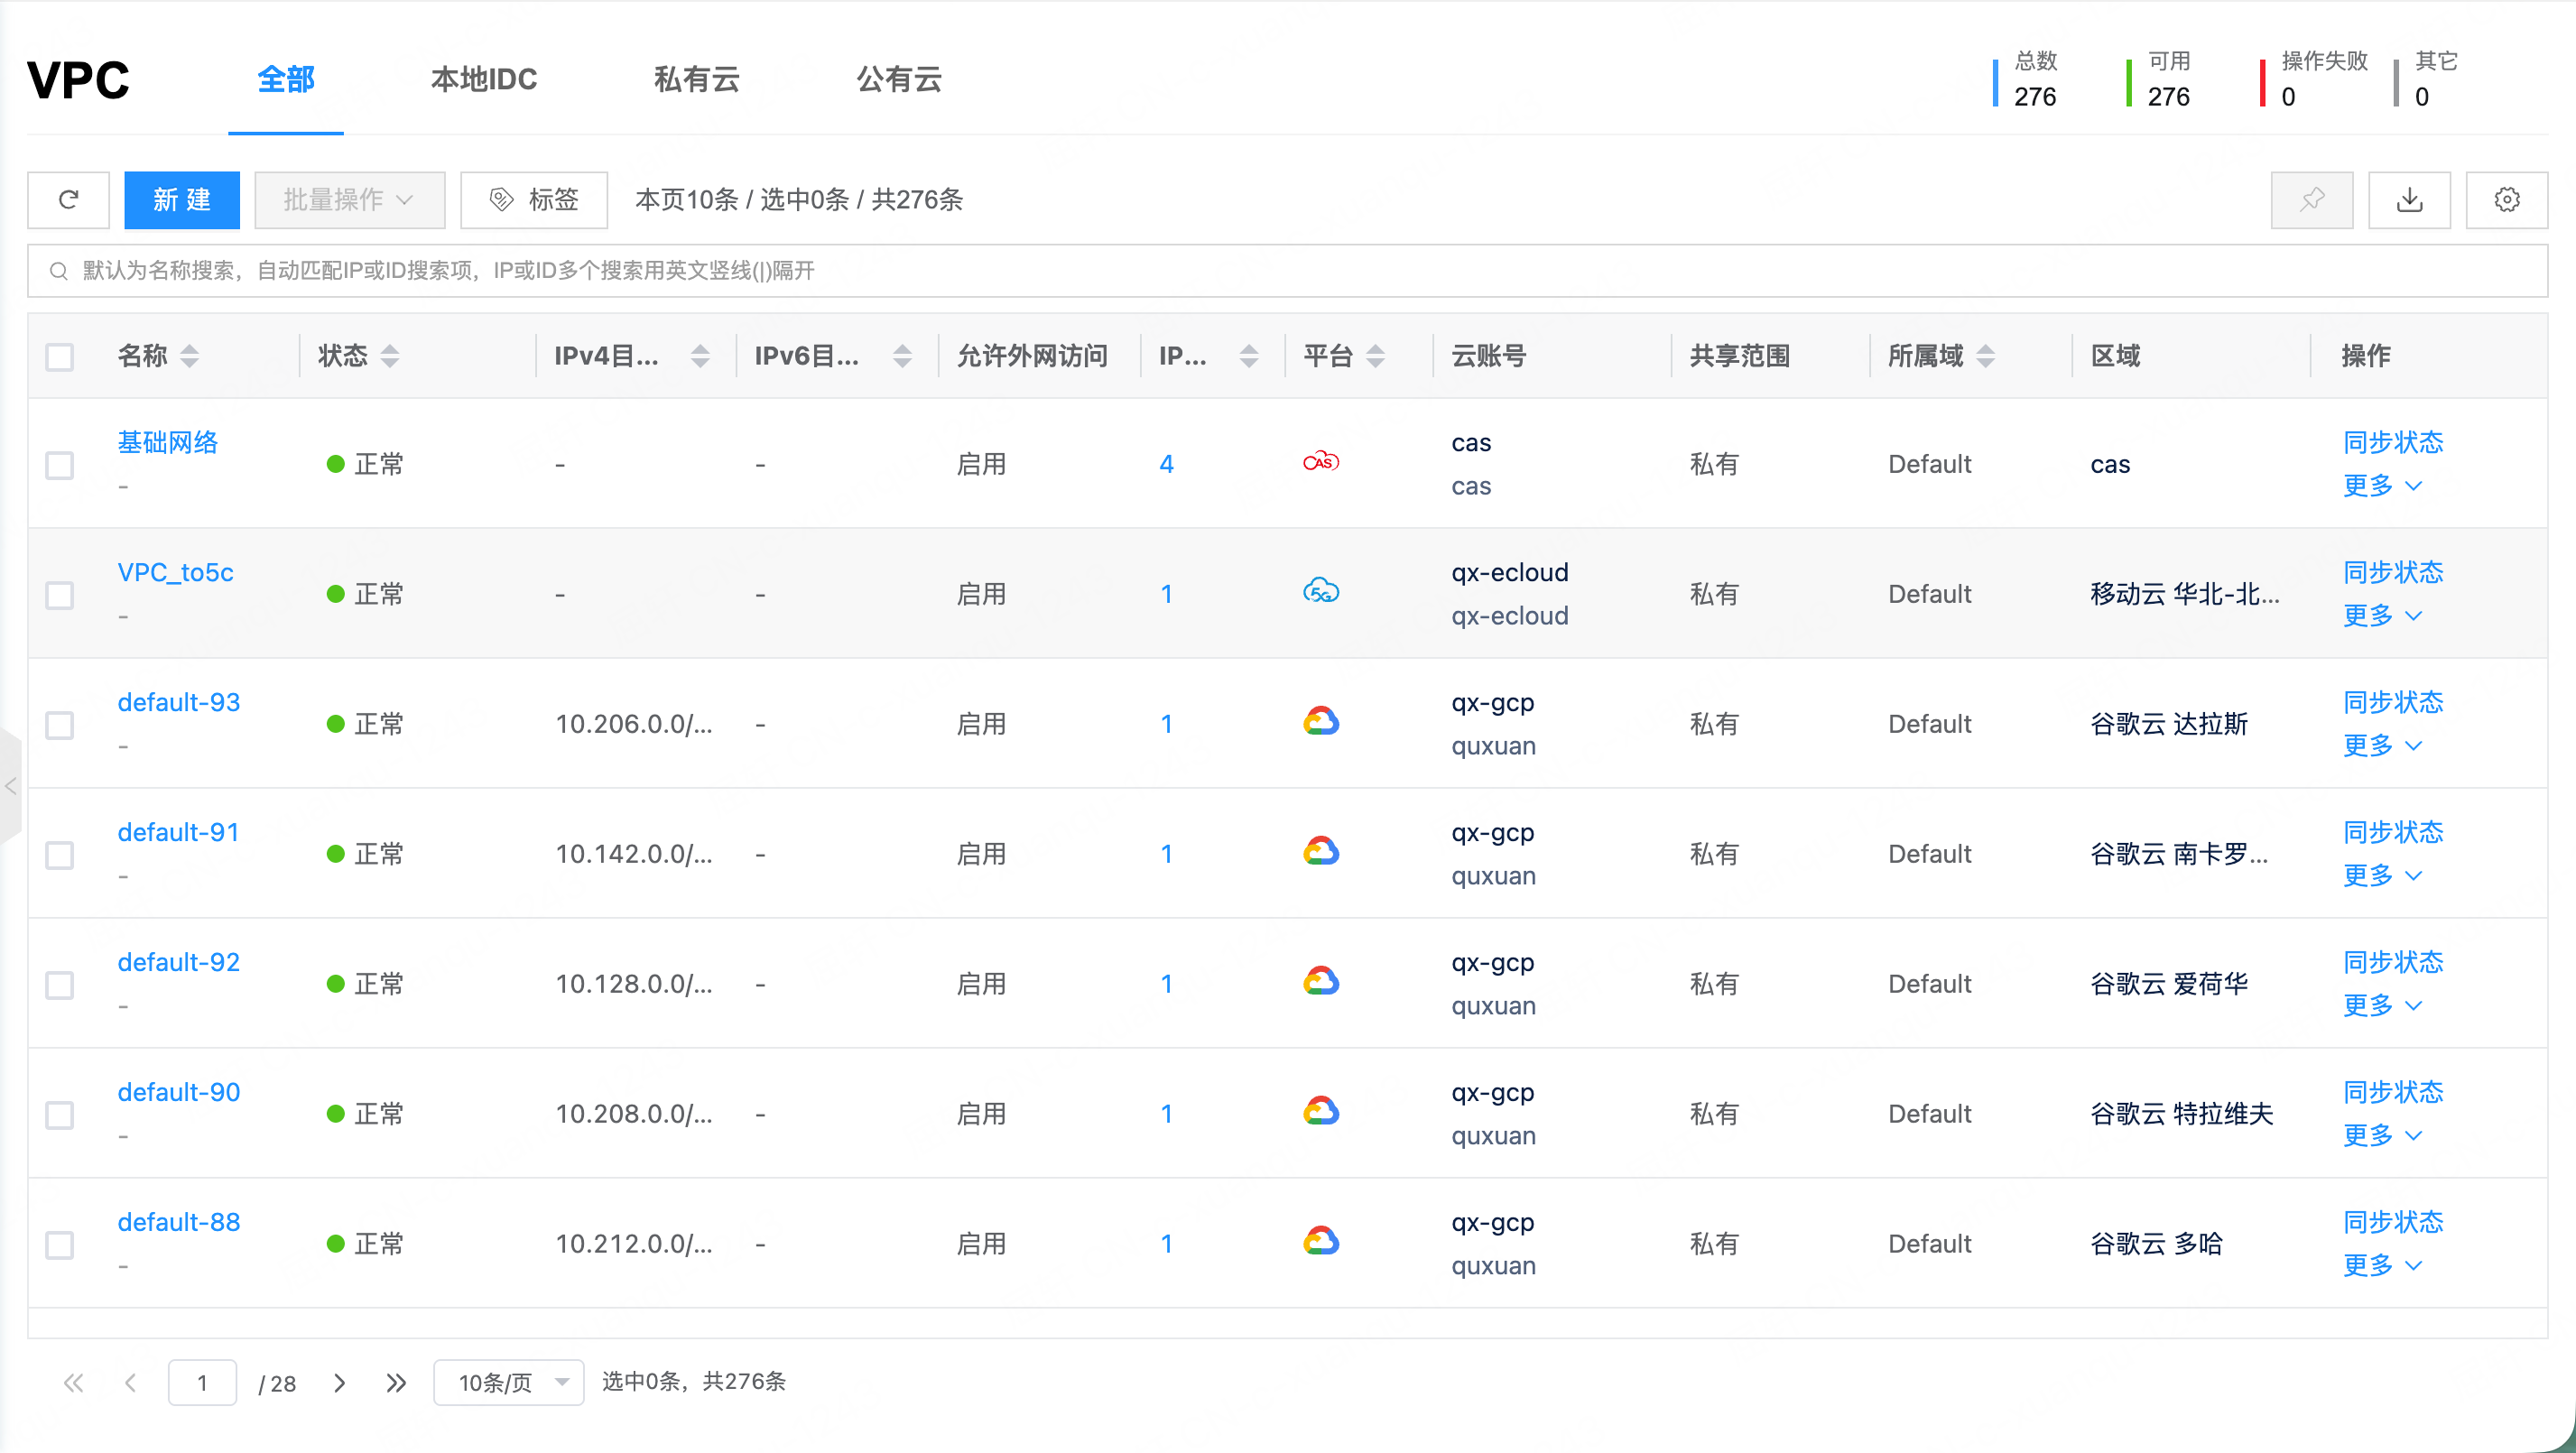Click 同步状态 for default-93 row
The height and width of the screenshot is (1453, 2576).
(2393, 703)
